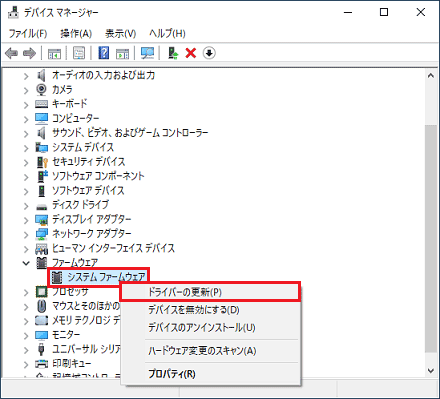
Task: Select the ソフトウェア デバイス row
Action: coord(88,191)
